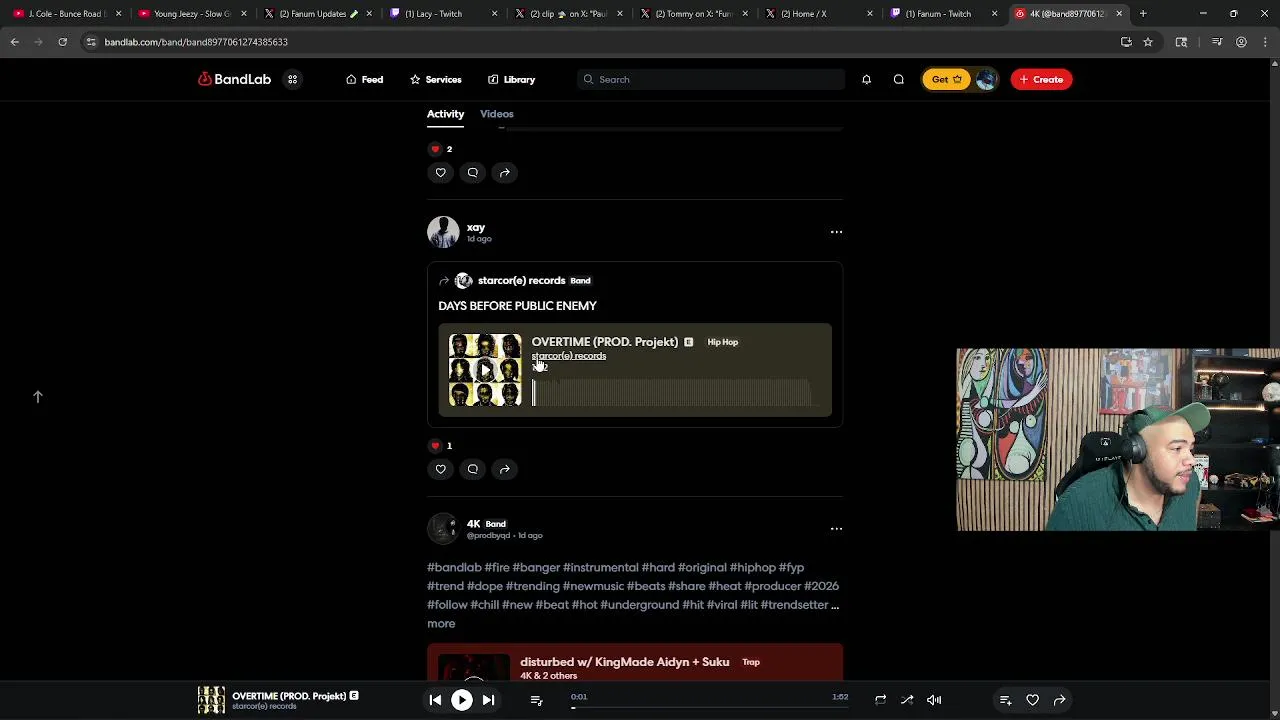Skip to next track in player
This screenshot has width=1280, height=720.
(488, 700)
